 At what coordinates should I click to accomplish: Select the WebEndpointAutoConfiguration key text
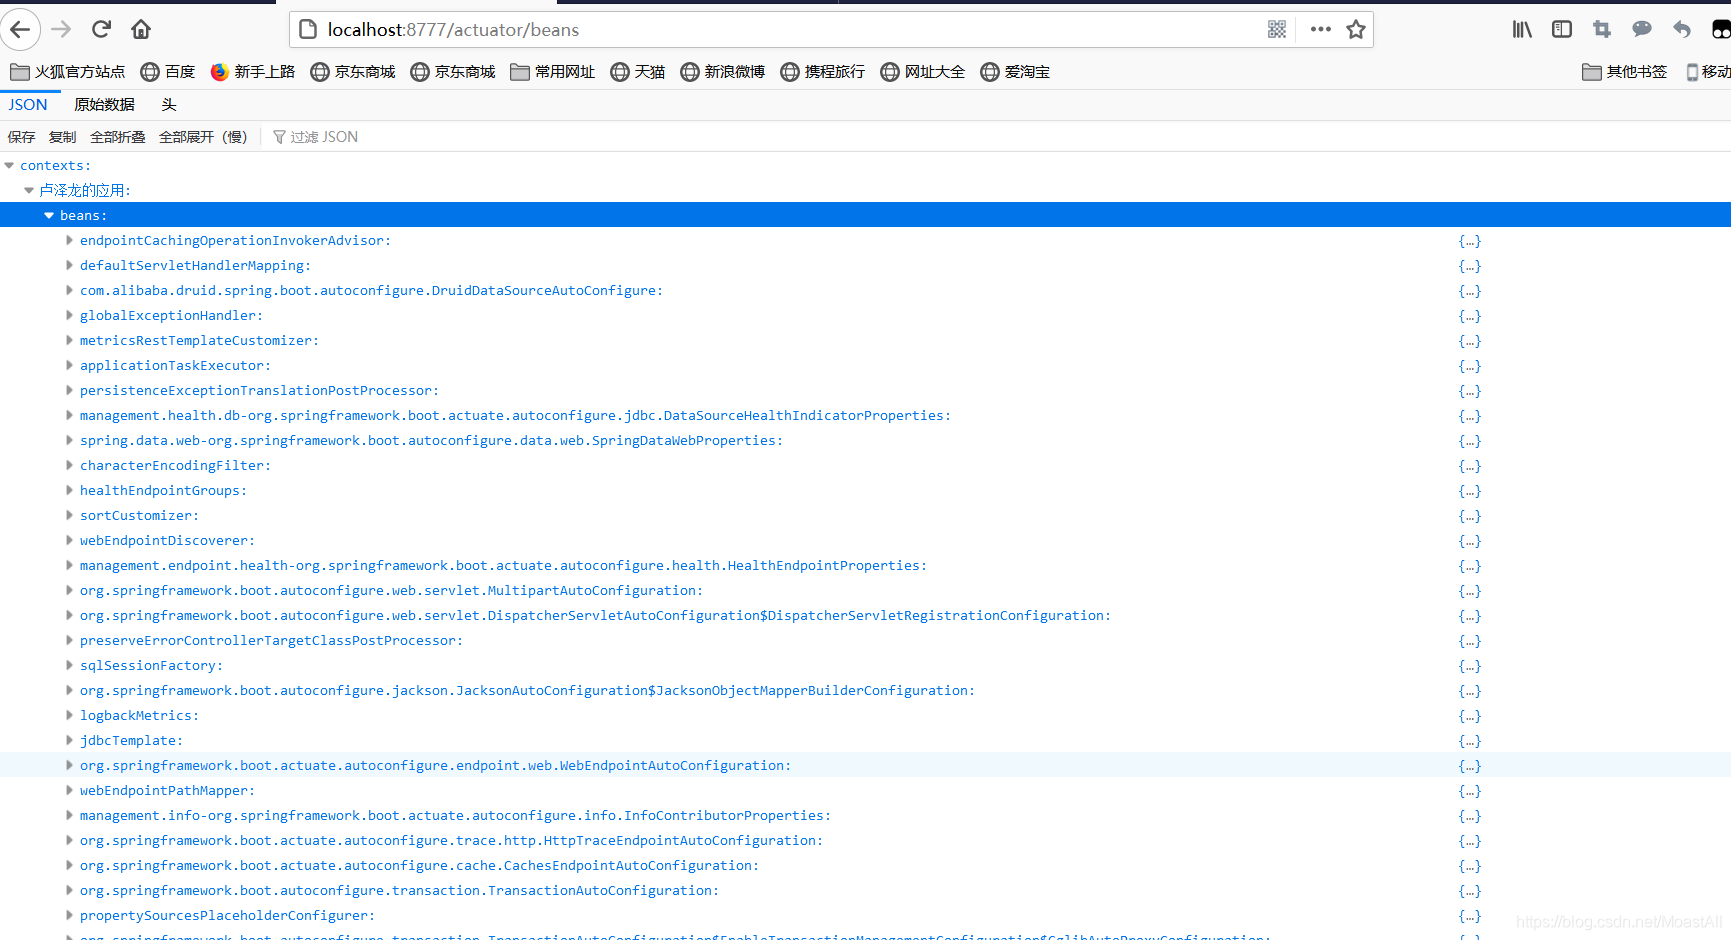click(435, 765)
